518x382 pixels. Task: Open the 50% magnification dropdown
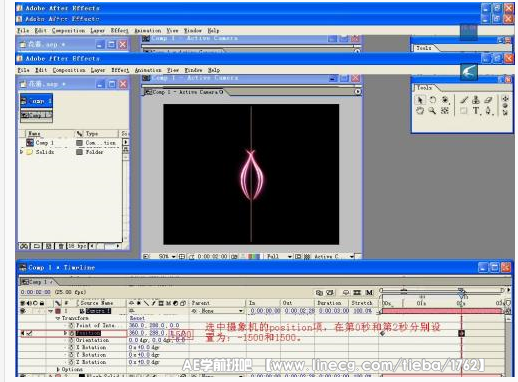tap(167, 257)
